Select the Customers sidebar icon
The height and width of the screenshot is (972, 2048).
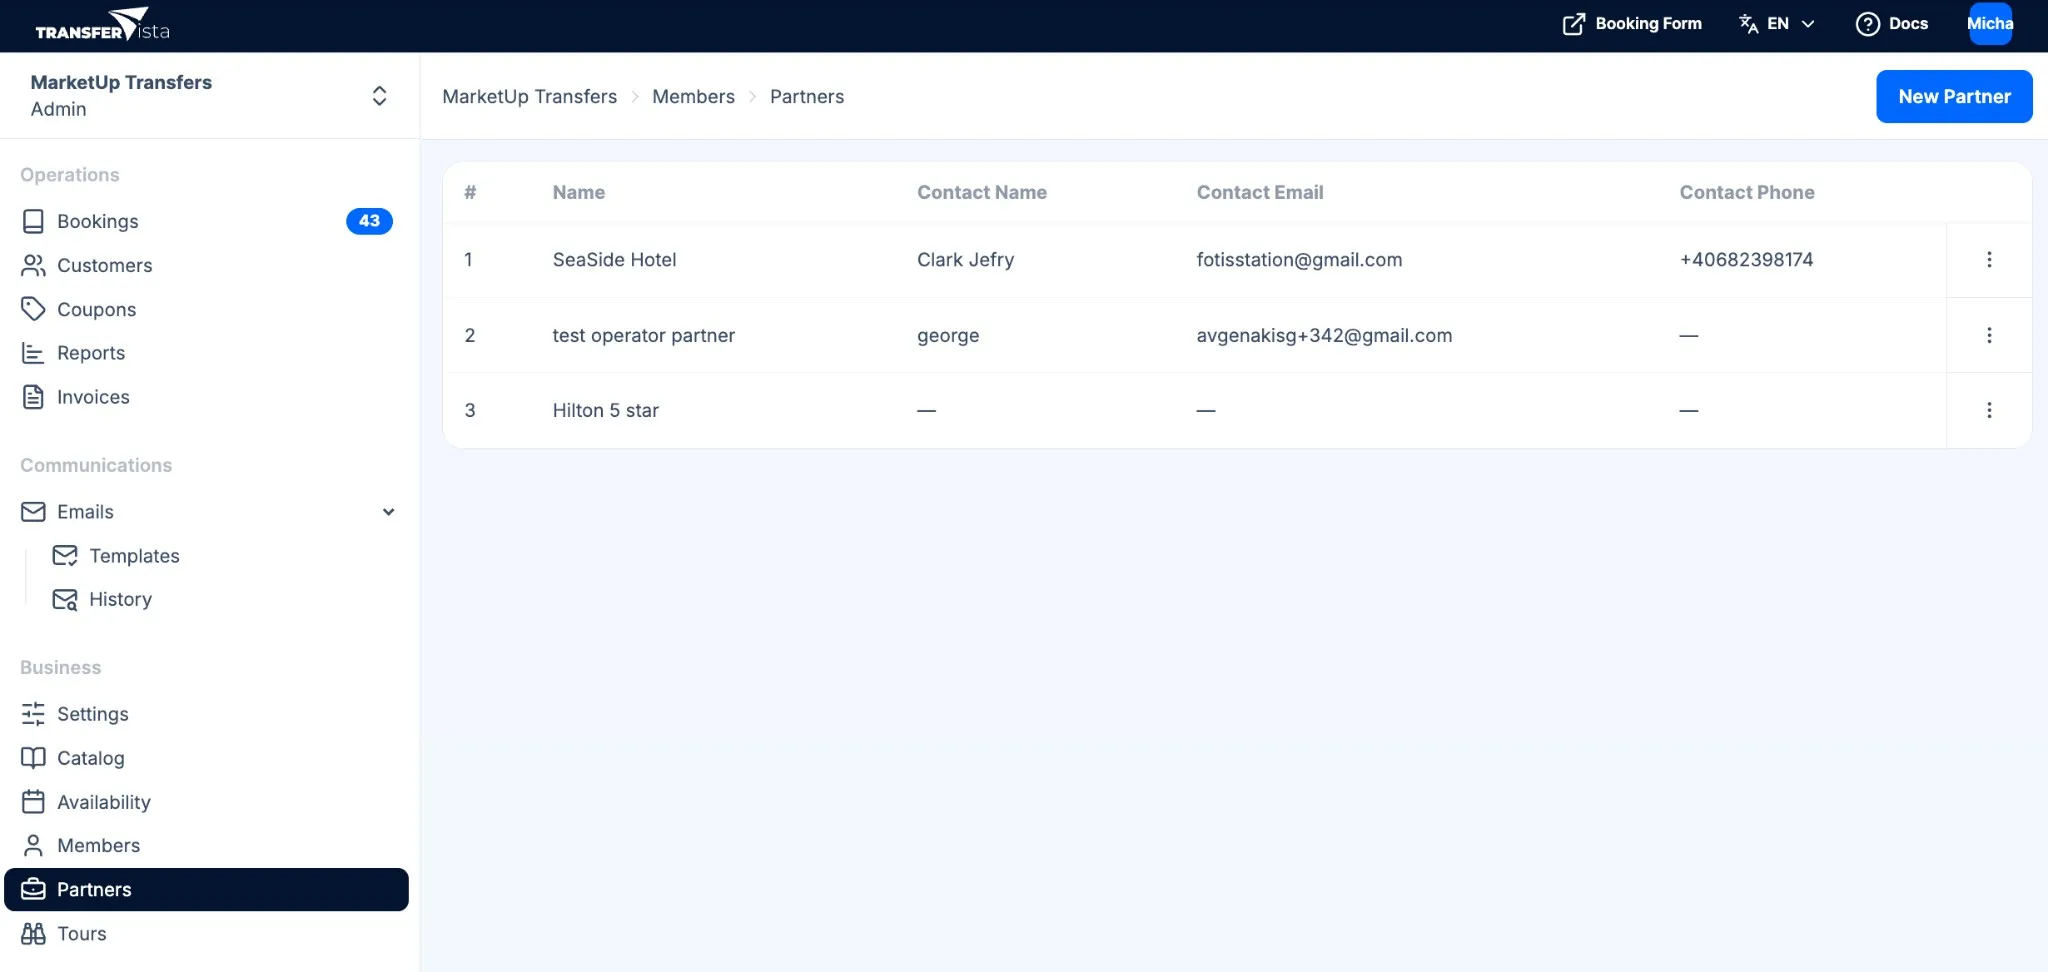pos(33,265)
